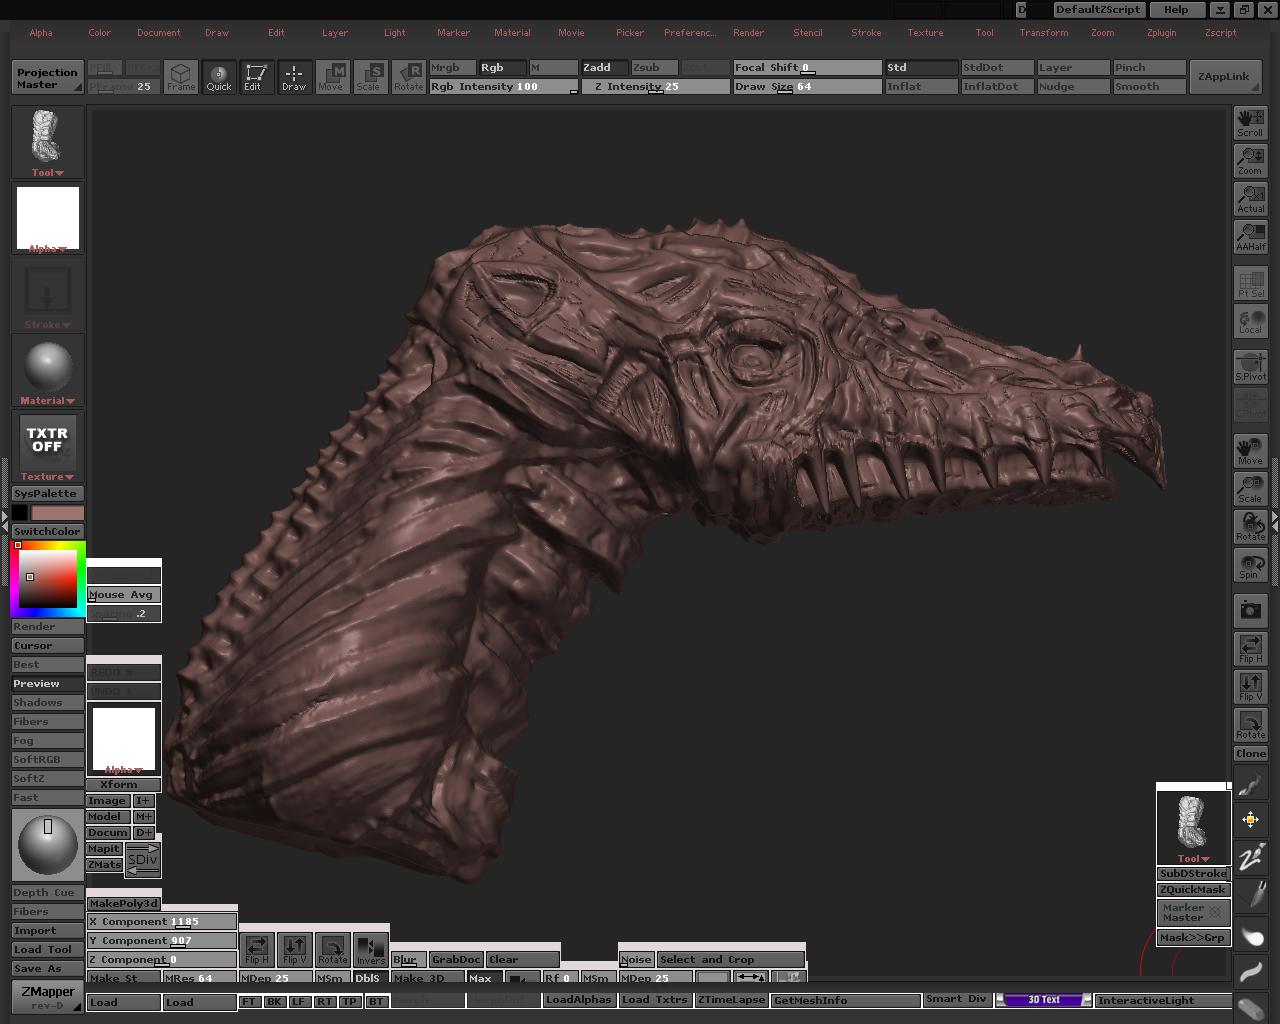Select the Smooth brush
The image size is (1280, 1024).
tap(1149, 87)
